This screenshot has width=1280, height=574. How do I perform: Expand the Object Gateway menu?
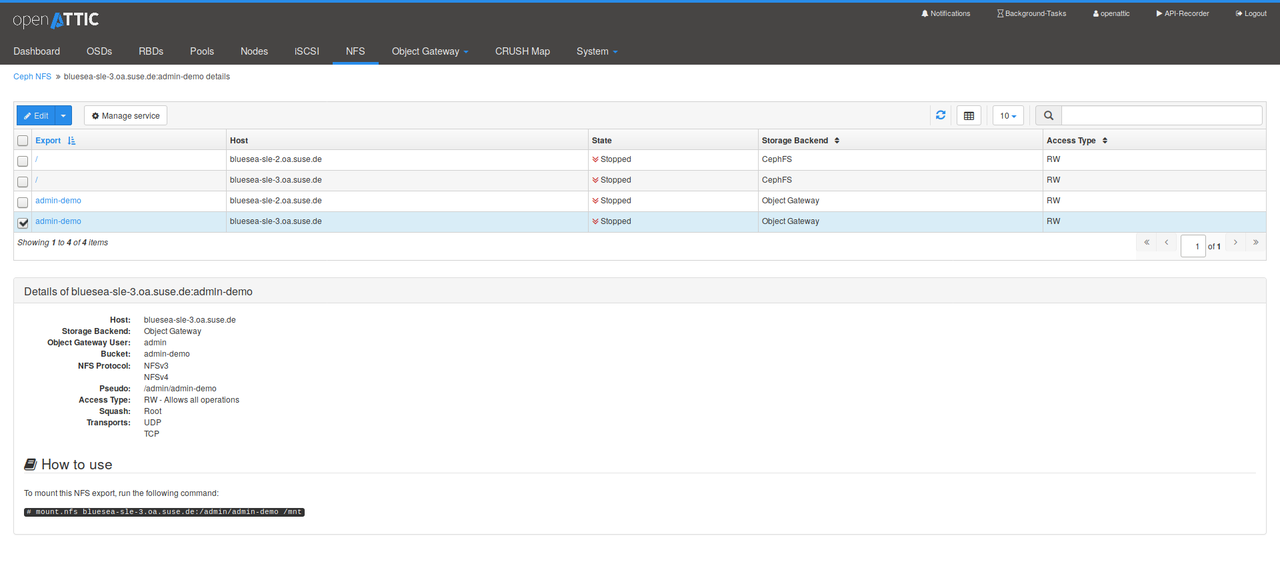430,51
